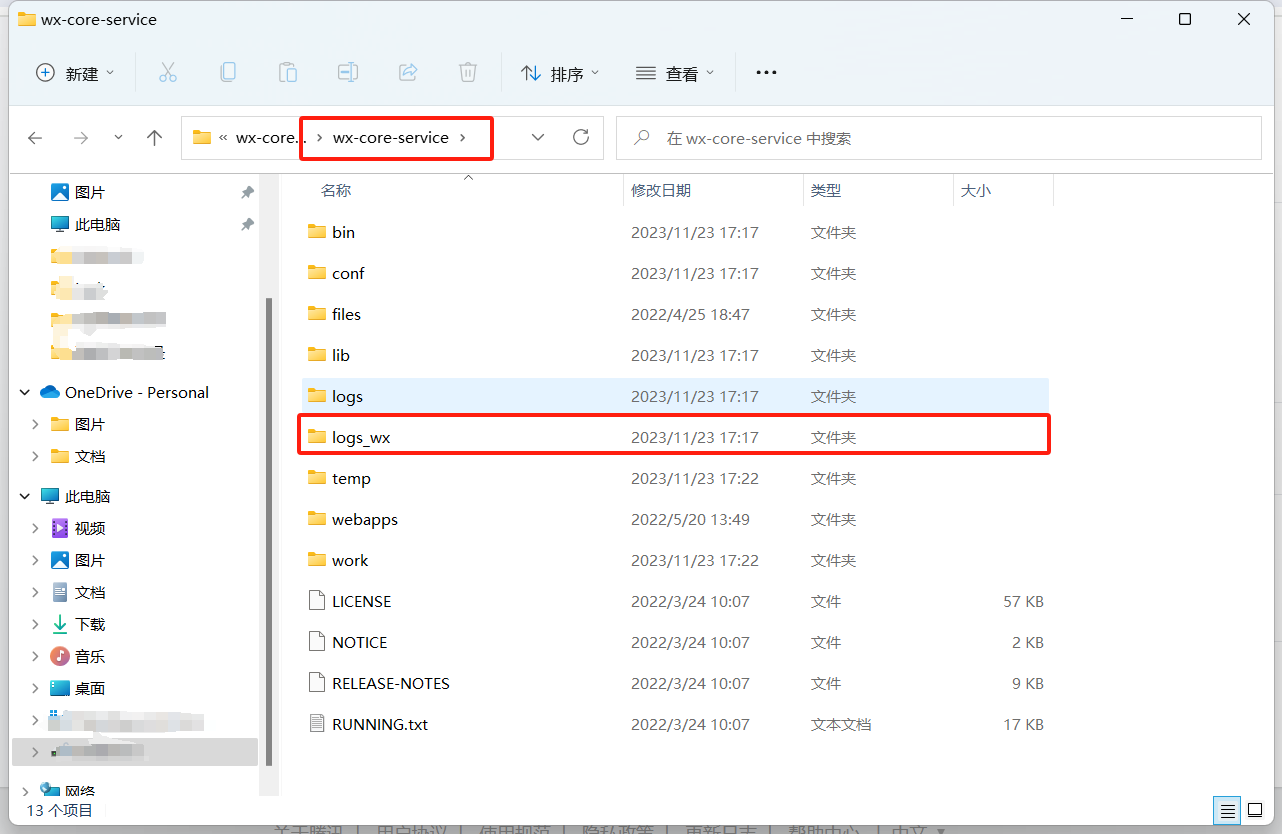Select the RUNNING.txt file
The image size is (1282, 834).
point(379,724)
